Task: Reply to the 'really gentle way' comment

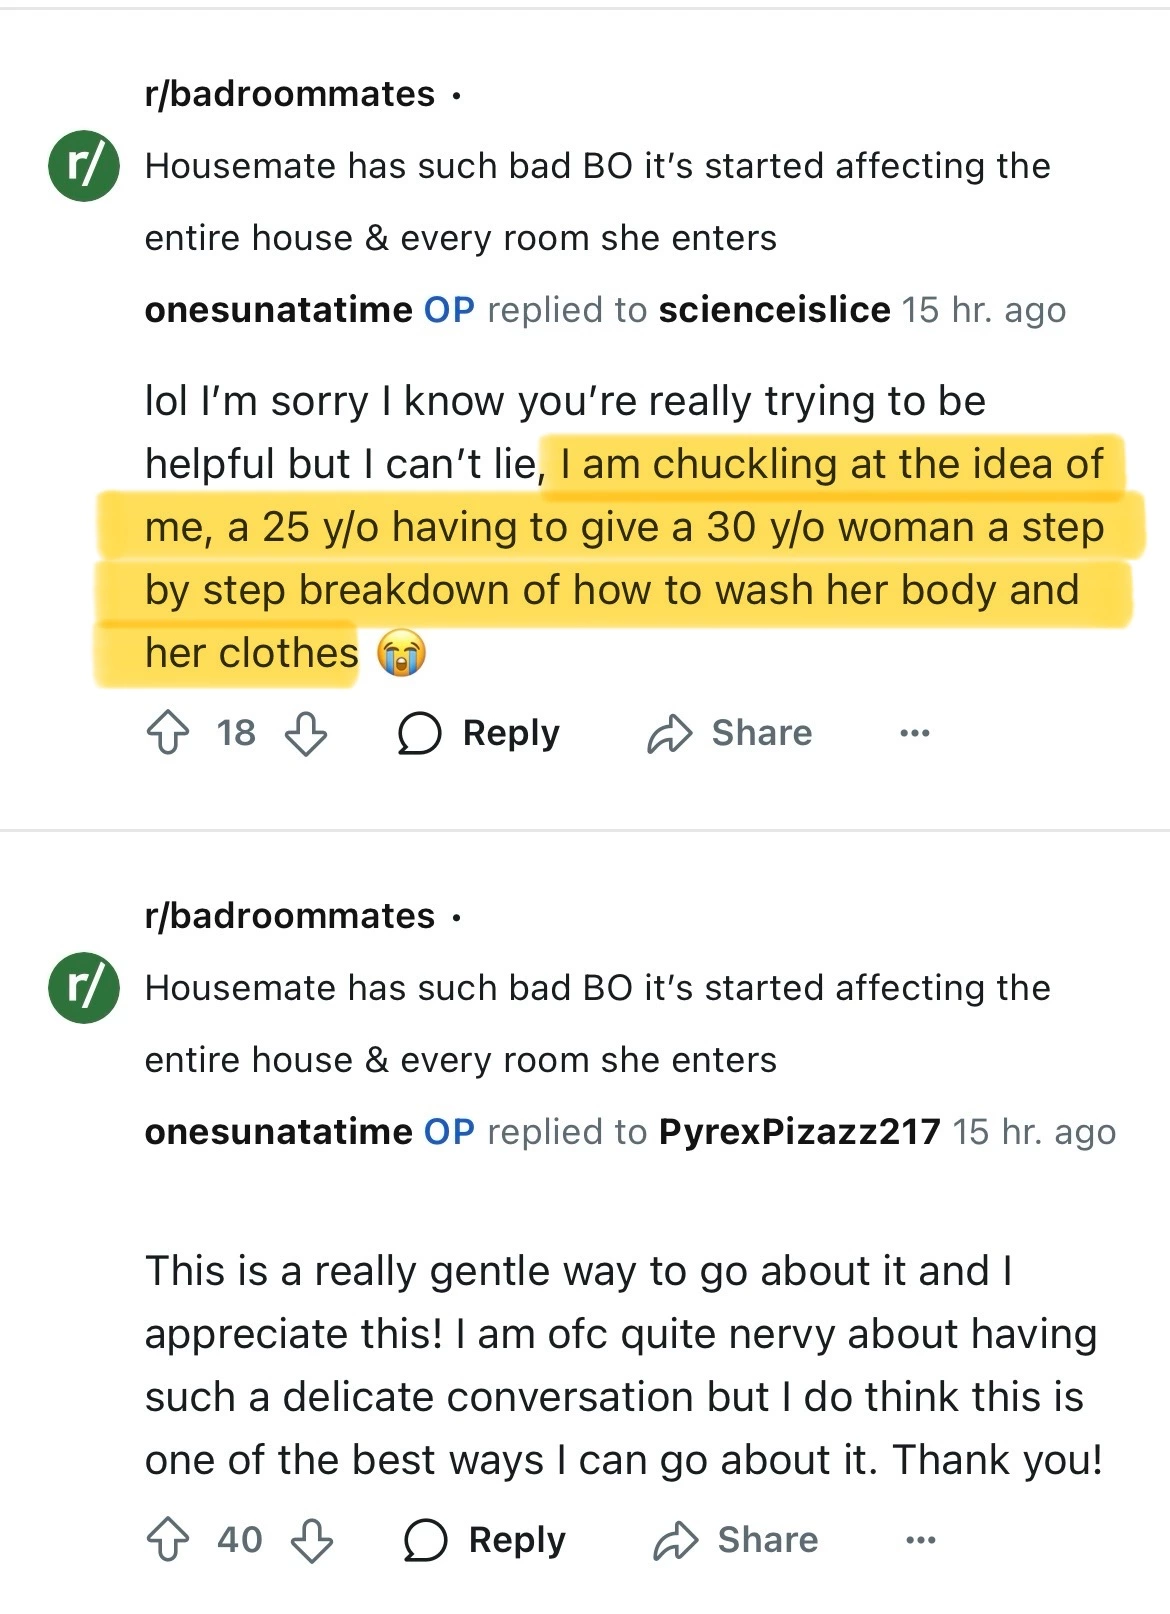Action: tap(485, 1540)
